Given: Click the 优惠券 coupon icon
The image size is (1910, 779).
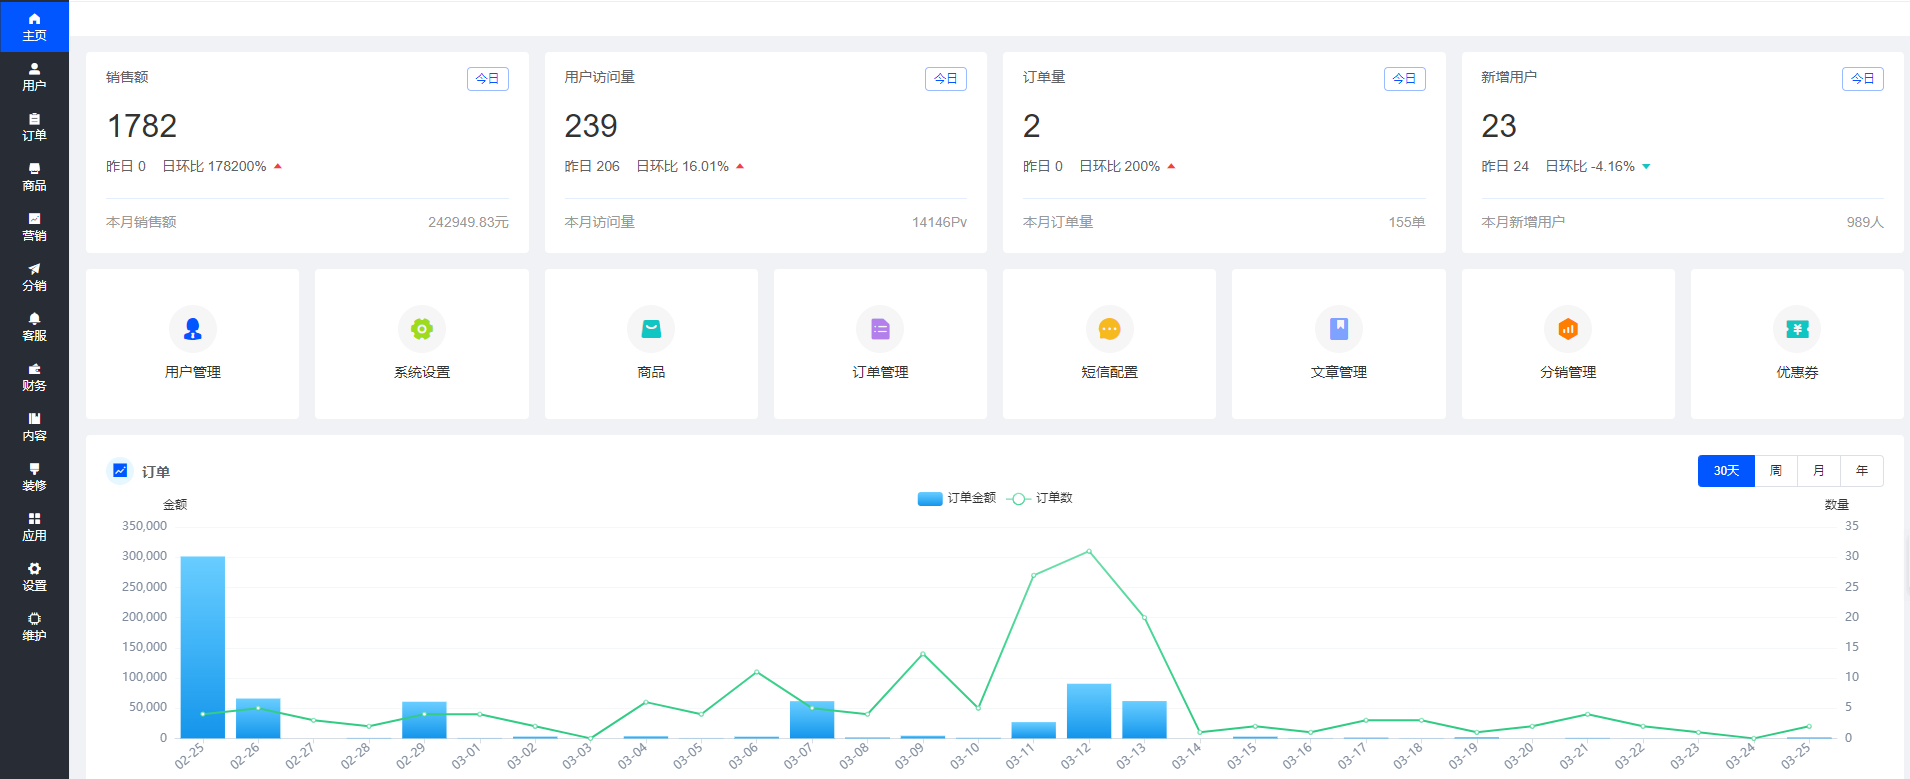Looking at the screenshot, I should pos(1797,329).
